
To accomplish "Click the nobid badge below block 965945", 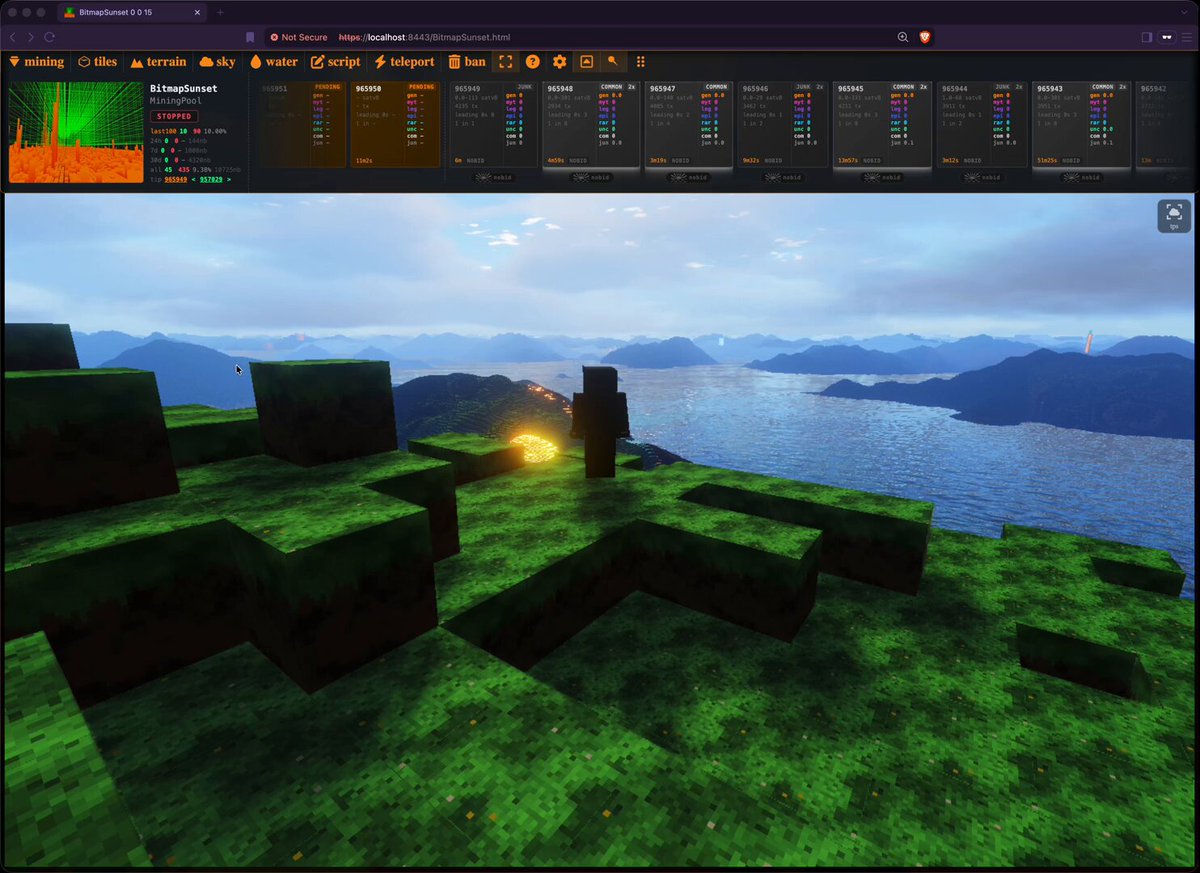I will pos(882,177).
